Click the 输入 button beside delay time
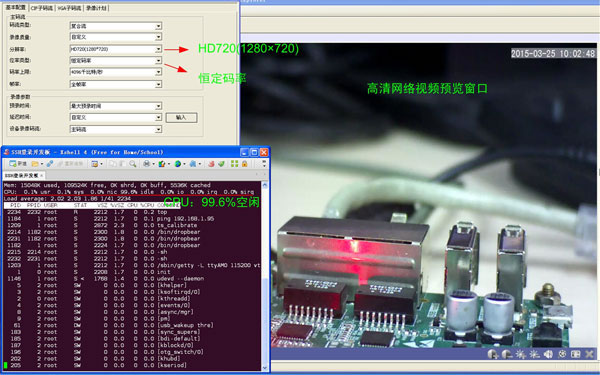600x375 pixels. (181, 117)
